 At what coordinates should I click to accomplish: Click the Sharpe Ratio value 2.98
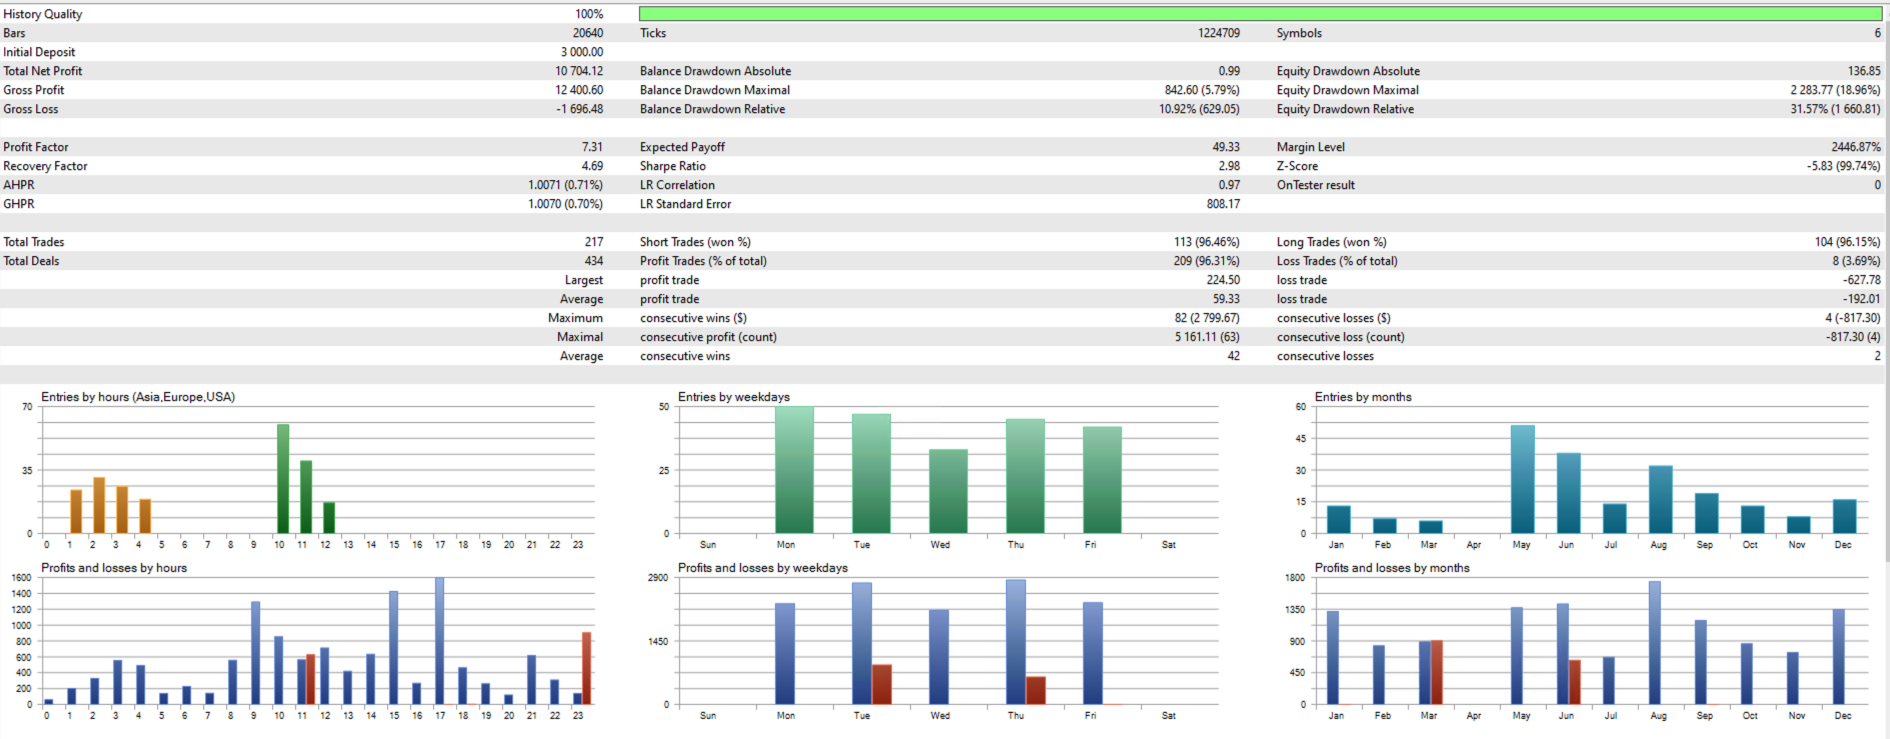[1229, 166]
